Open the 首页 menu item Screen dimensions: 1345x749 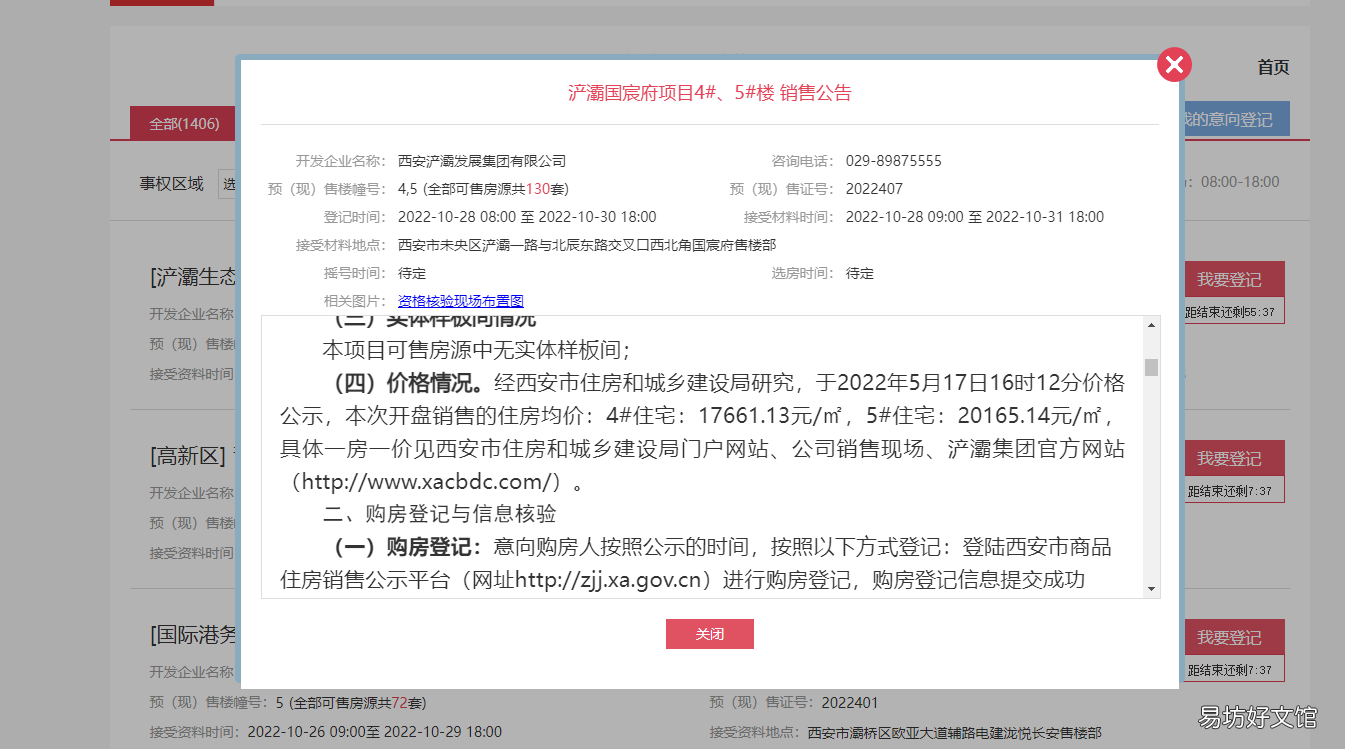(1273, 67)
